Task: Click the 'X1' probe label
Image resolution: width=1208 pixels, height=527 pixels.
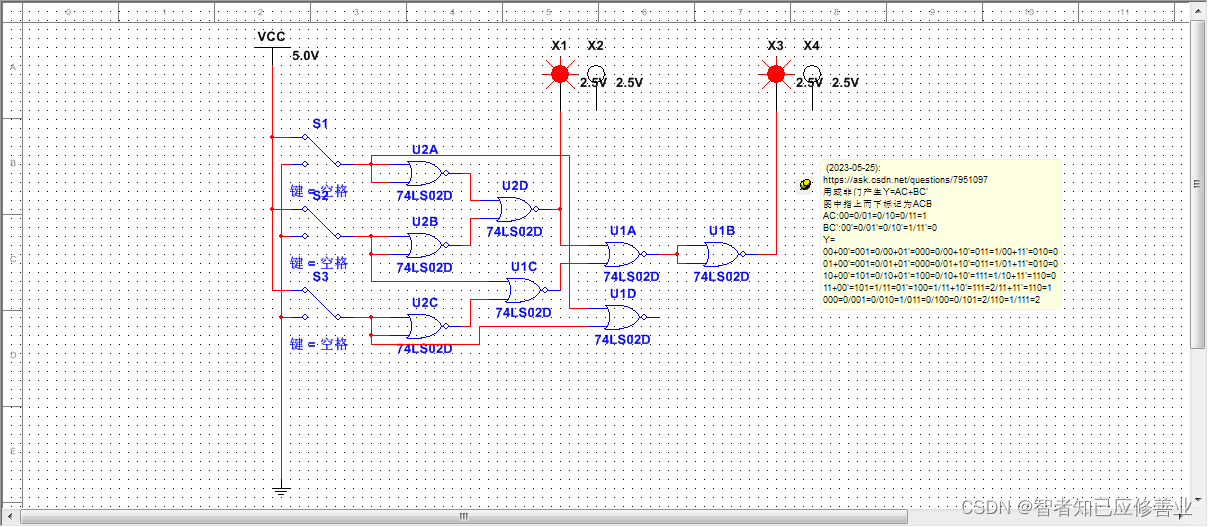Action: click(560, 46)
